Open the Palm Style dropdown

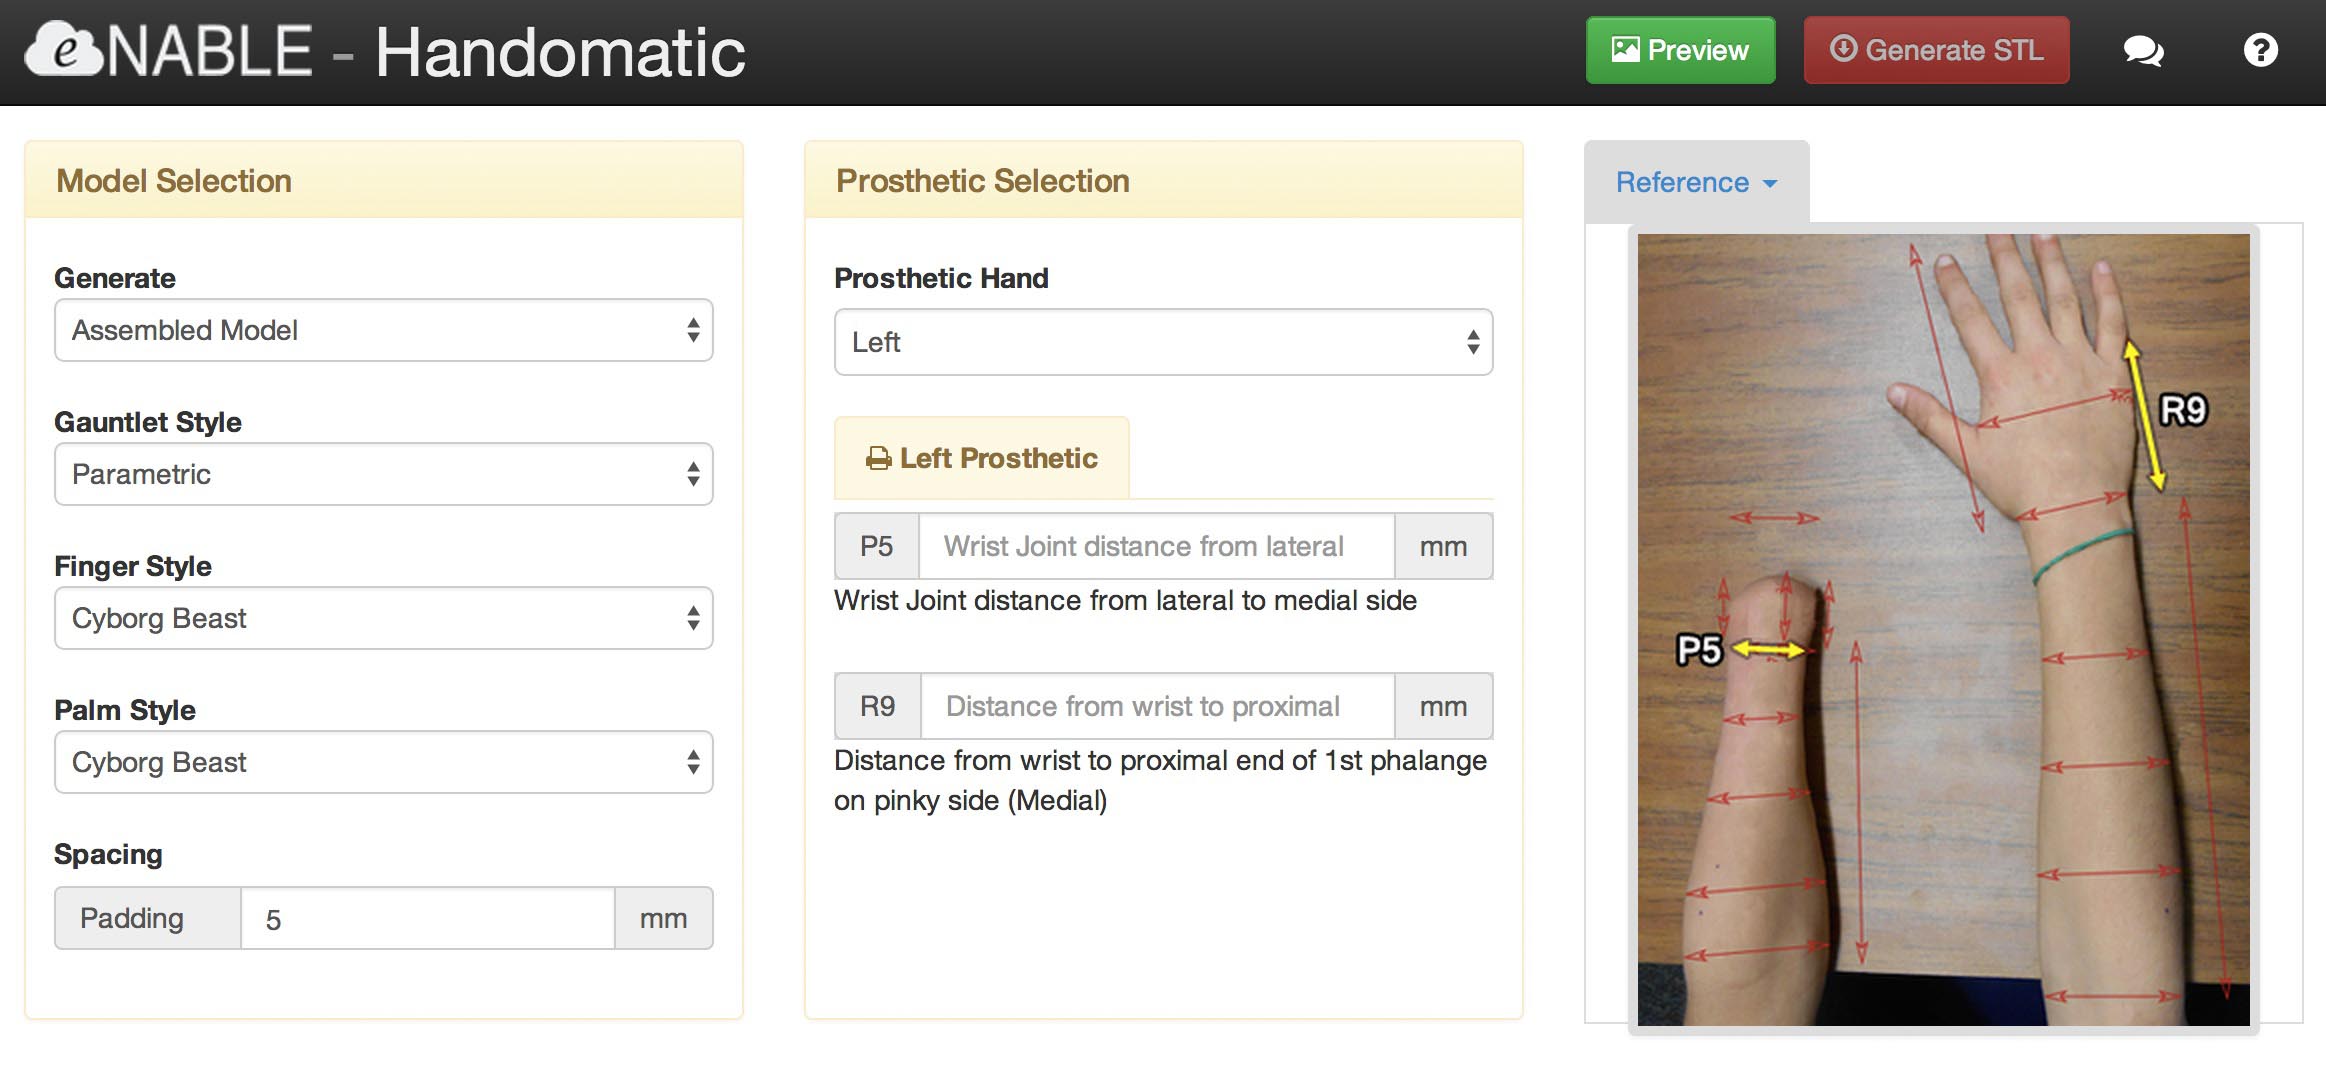point(384,762)
